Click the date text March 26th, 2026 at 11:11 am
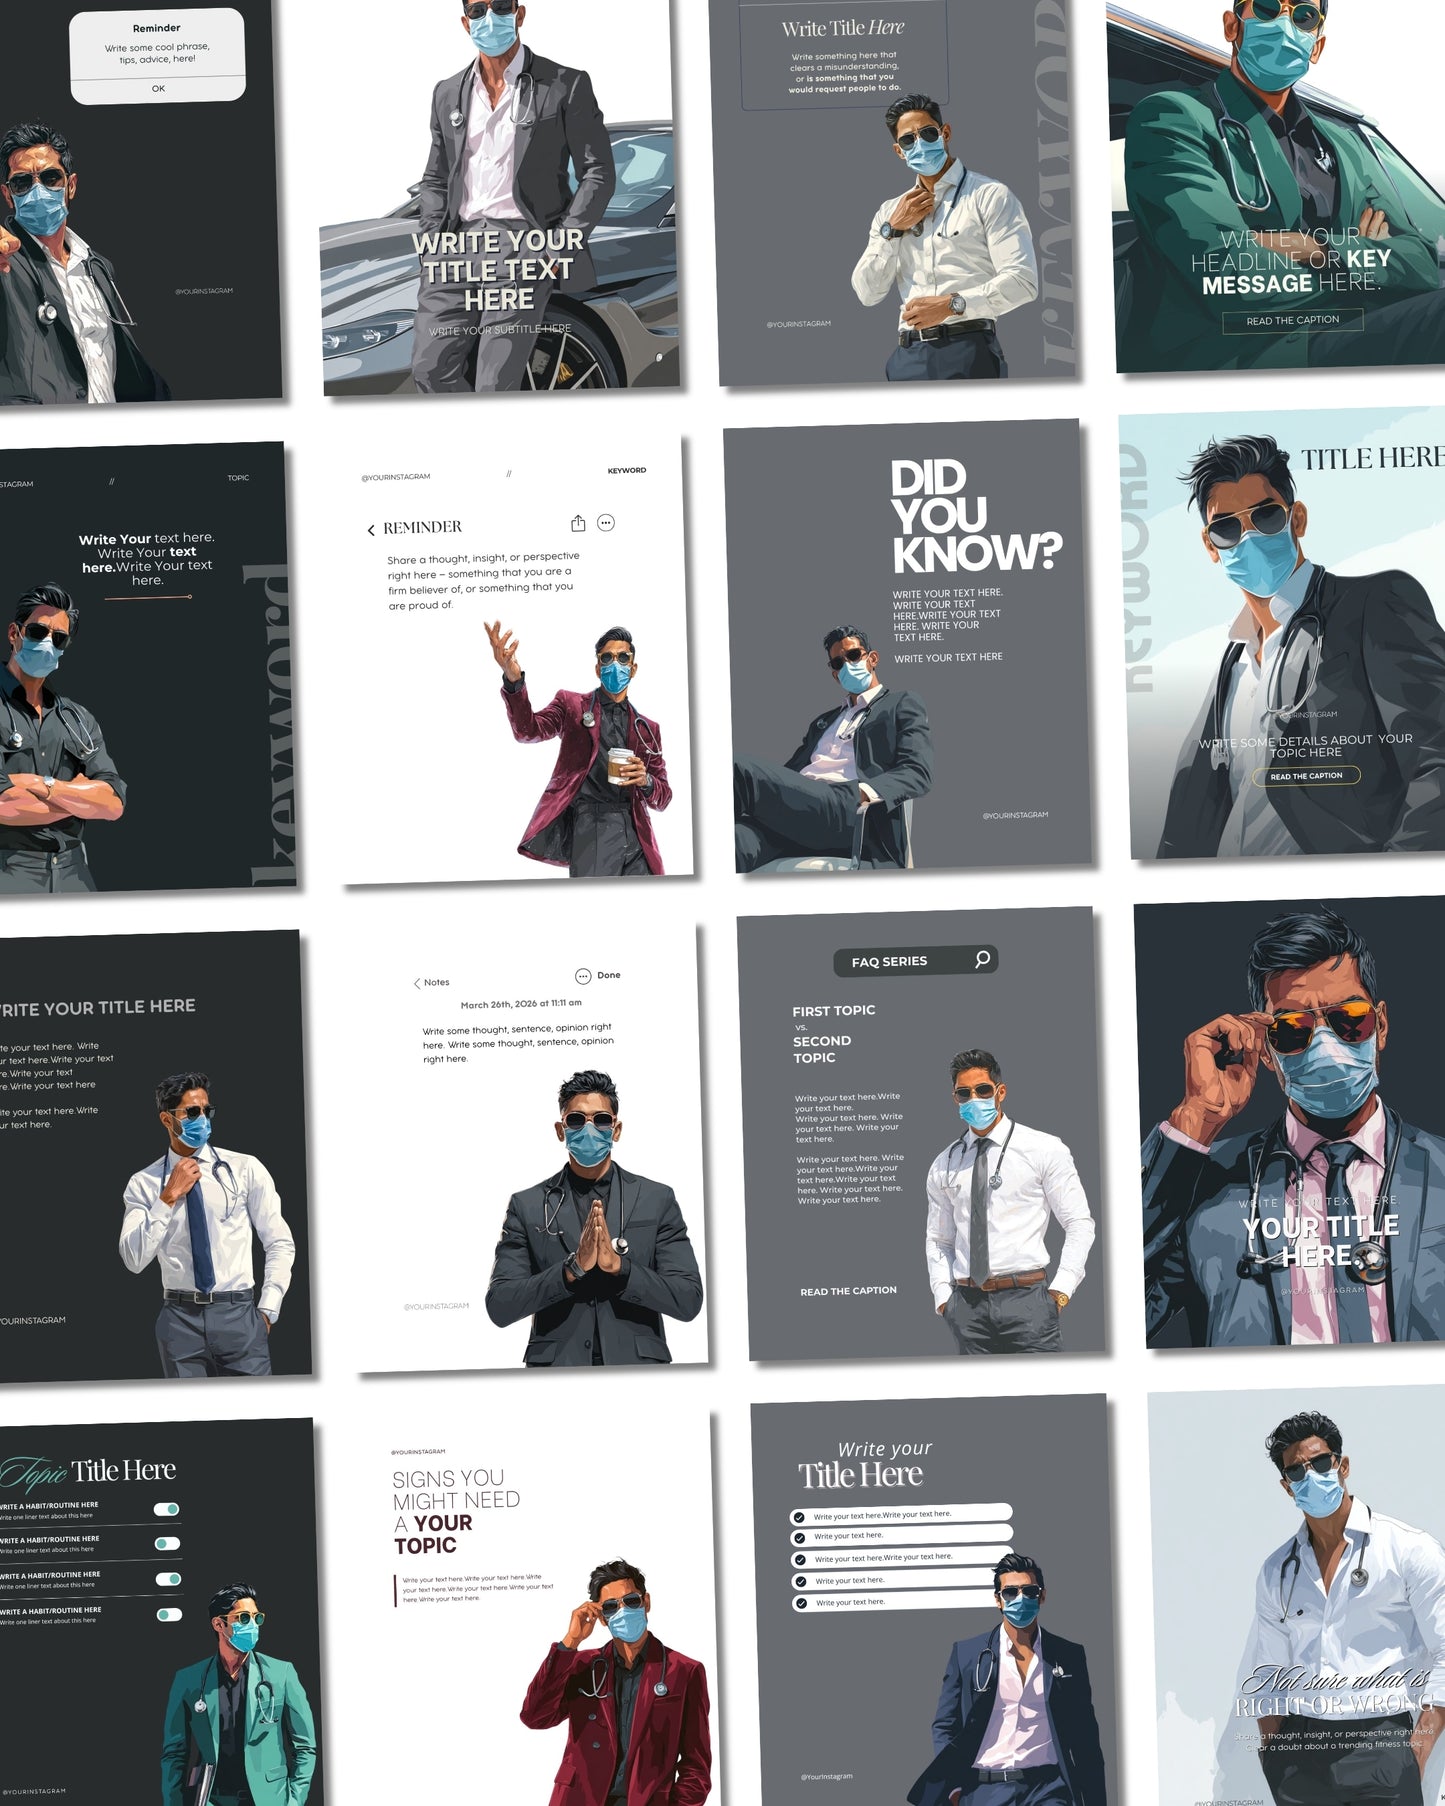The width and height of the screenshot is (1445, 1806). (x=521, y=1003)
